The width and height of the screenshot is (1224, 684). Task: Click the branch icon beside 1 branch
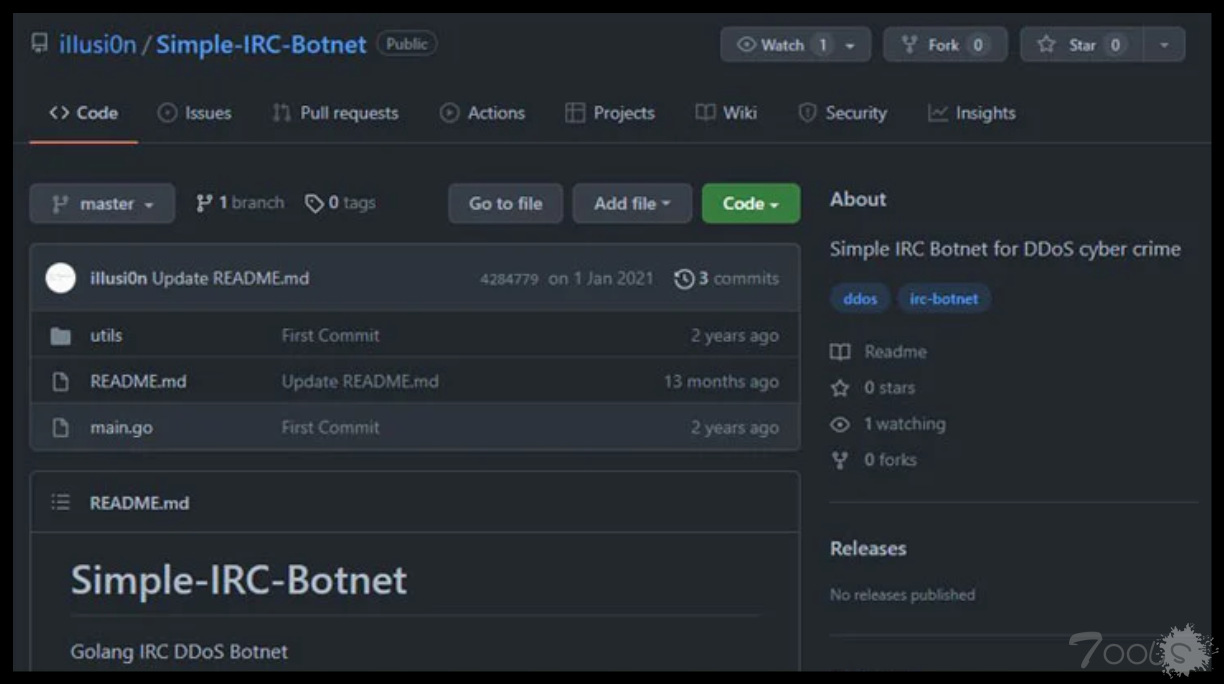pyautogui.click(x=204, y=203)
